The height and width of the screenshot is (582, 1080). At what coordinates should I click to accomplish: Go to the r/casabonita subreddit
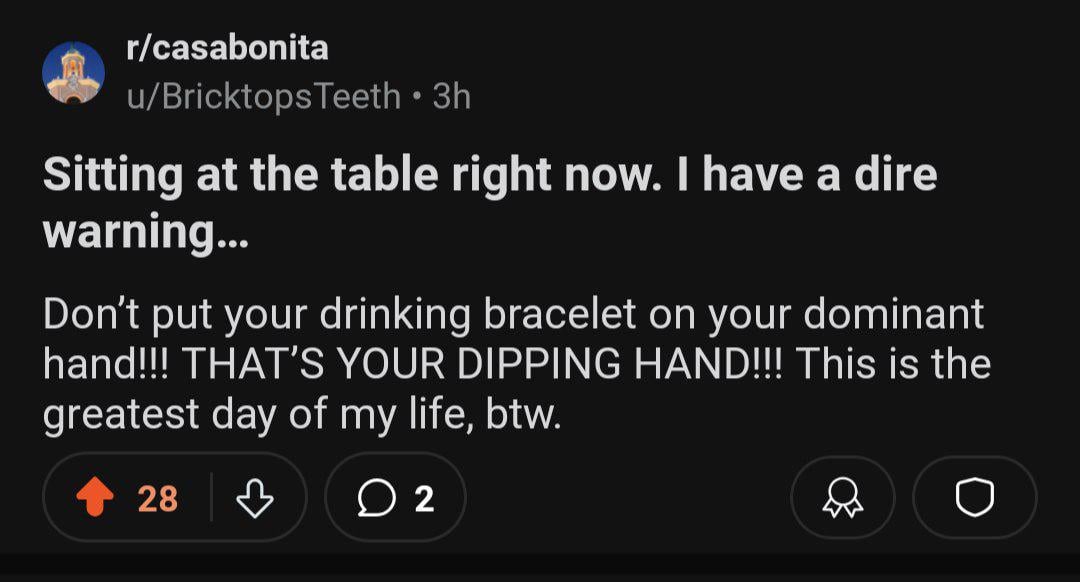click(x=227, y=47)
